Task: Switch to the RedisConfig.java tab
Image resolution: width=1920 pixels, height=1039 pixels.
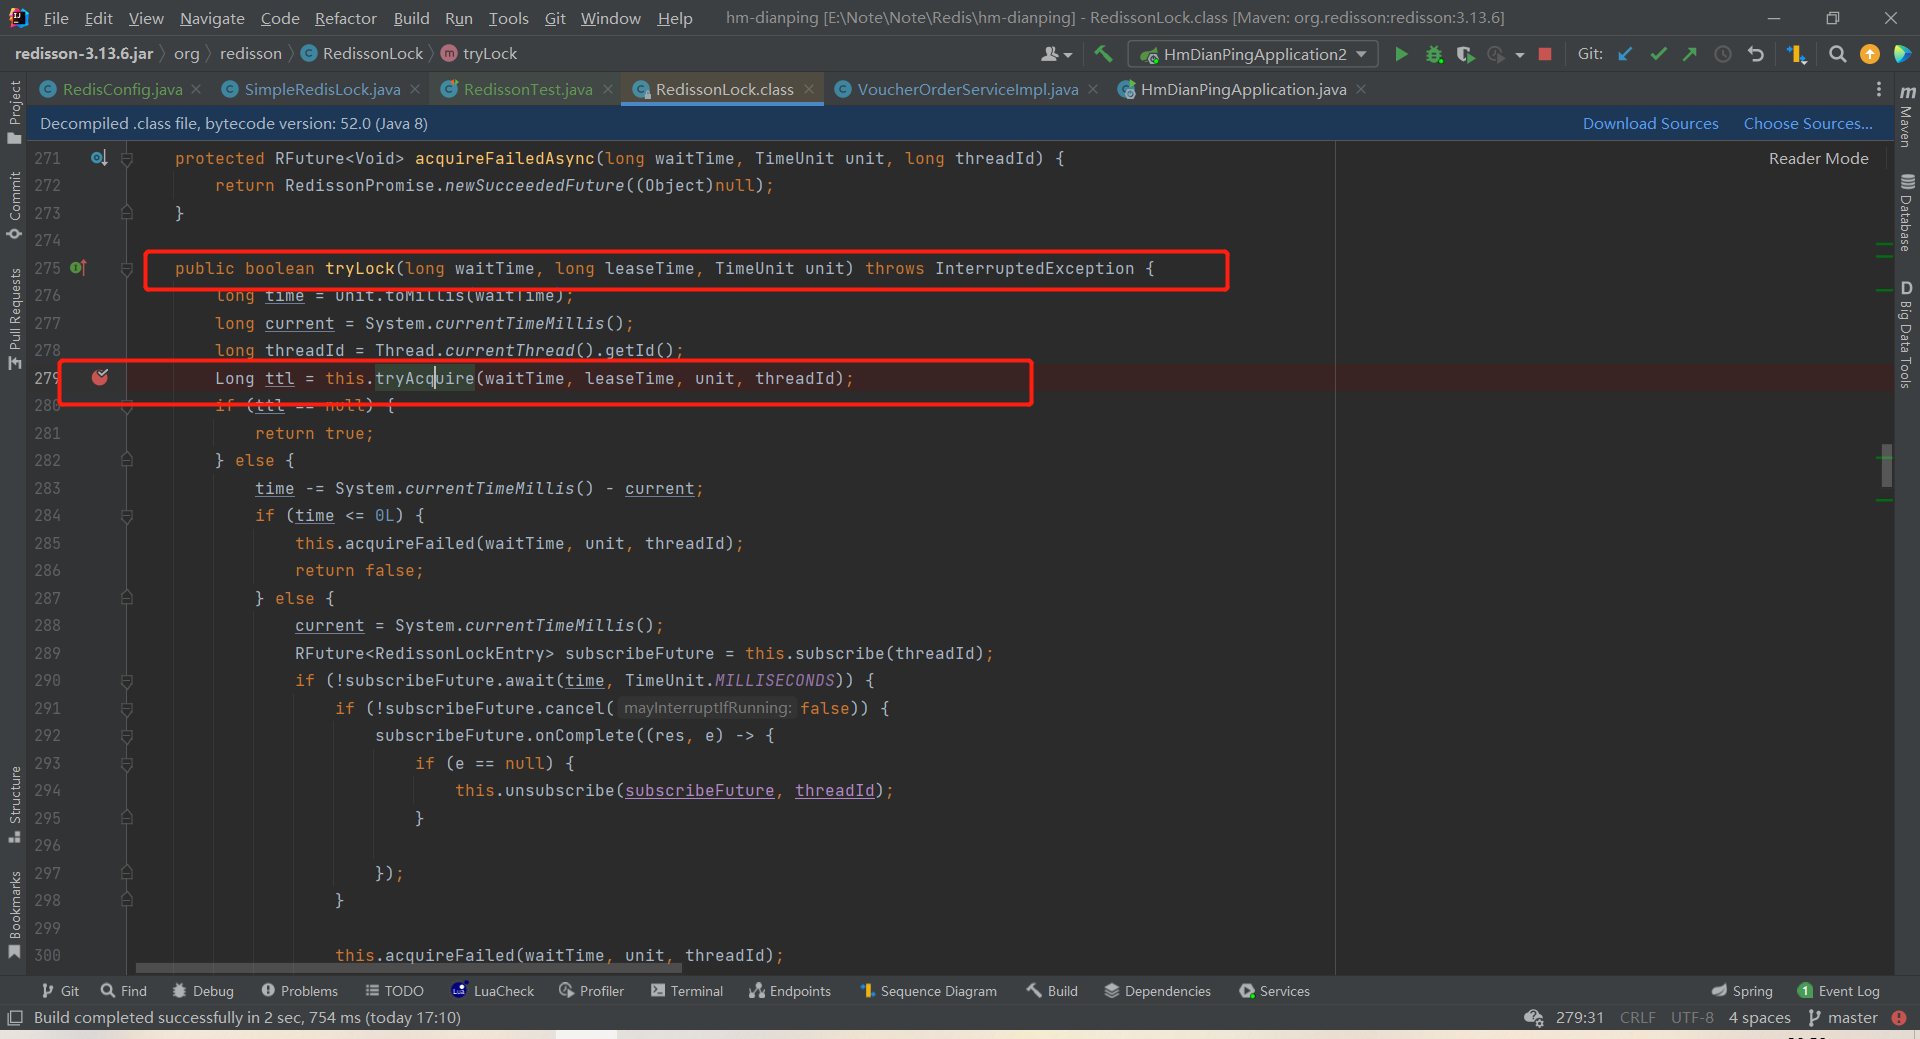Action: [x=122, y=89]
